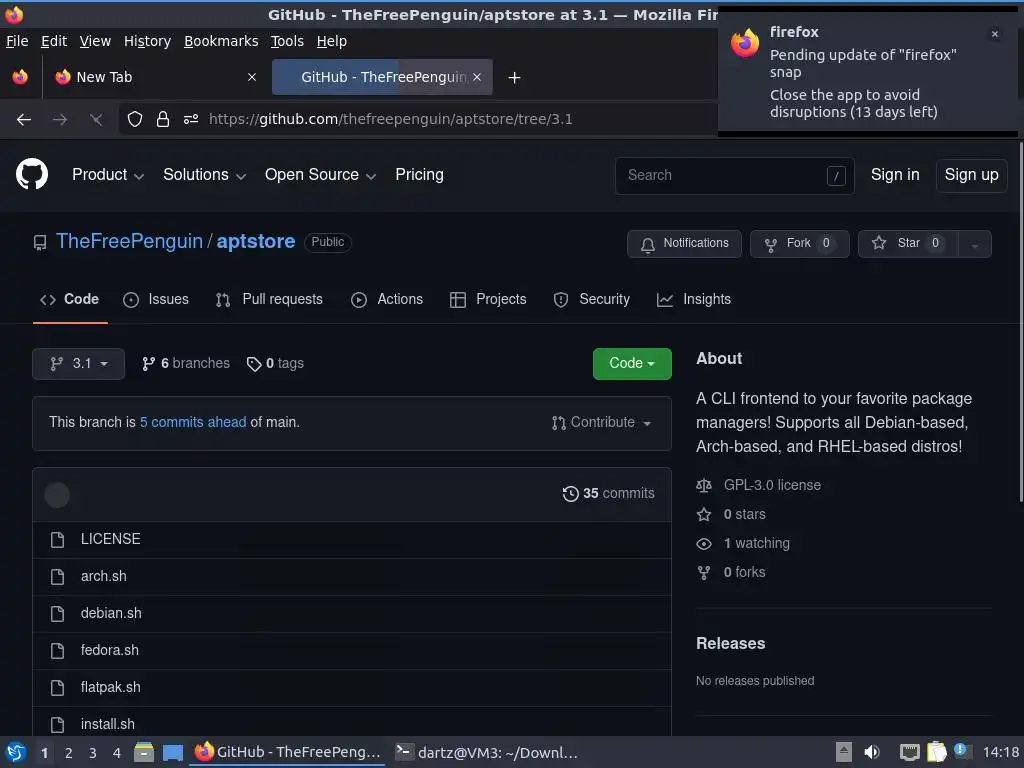Expand the Product menu
The height and width of the screenshot is (768, 1024).
[108, 175]
